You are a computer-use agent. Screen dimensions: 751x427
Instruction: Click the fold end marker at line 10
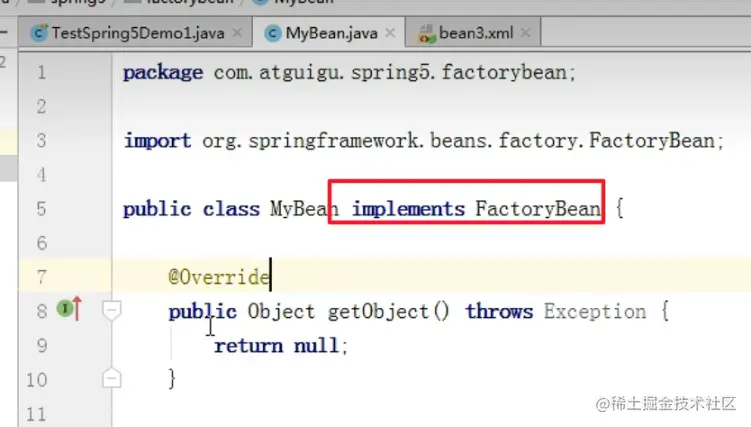point(112,378)
